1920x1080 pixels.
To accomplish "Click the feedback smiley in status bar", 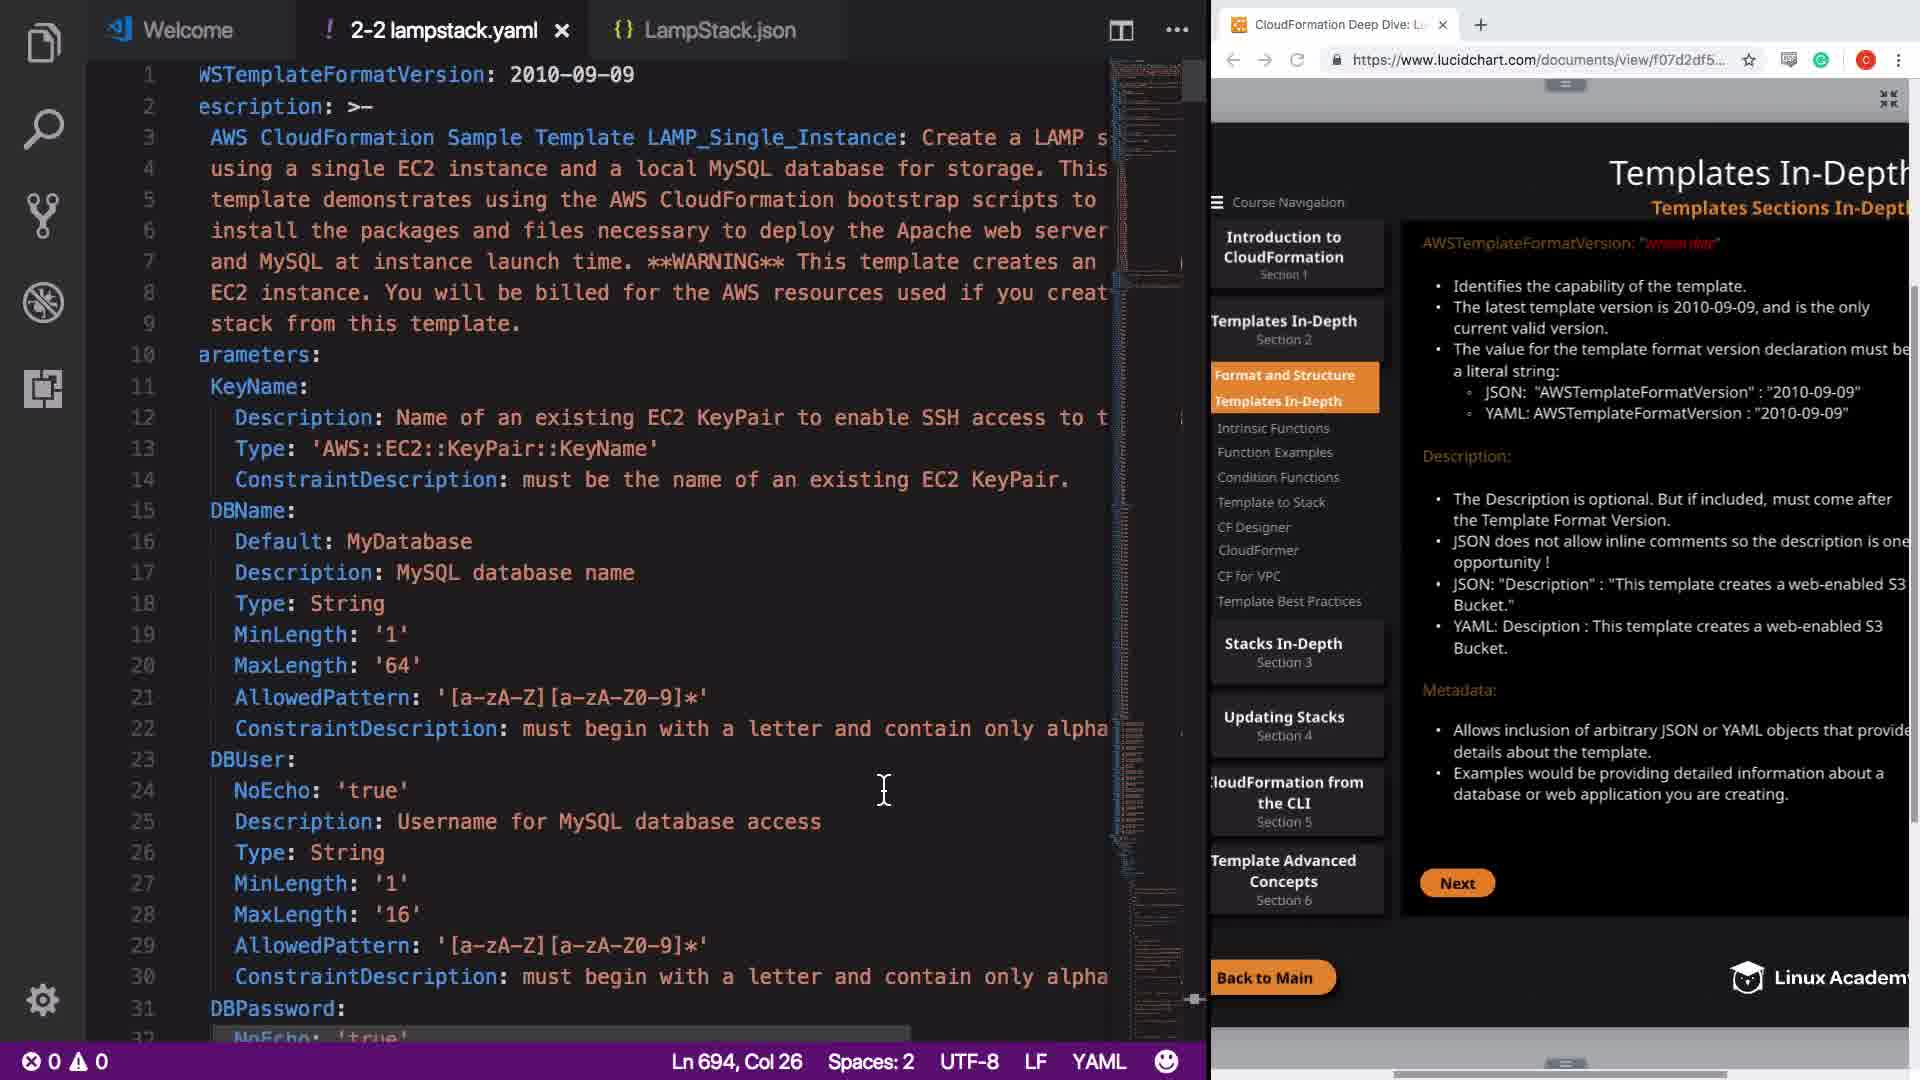I will [x=1166, y=1061].
